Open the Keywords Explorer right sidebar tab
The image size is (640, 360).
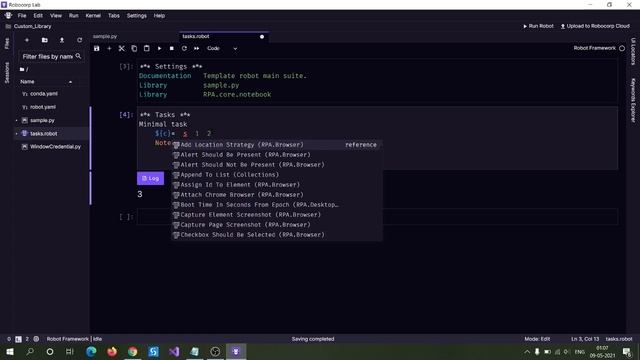633,100
